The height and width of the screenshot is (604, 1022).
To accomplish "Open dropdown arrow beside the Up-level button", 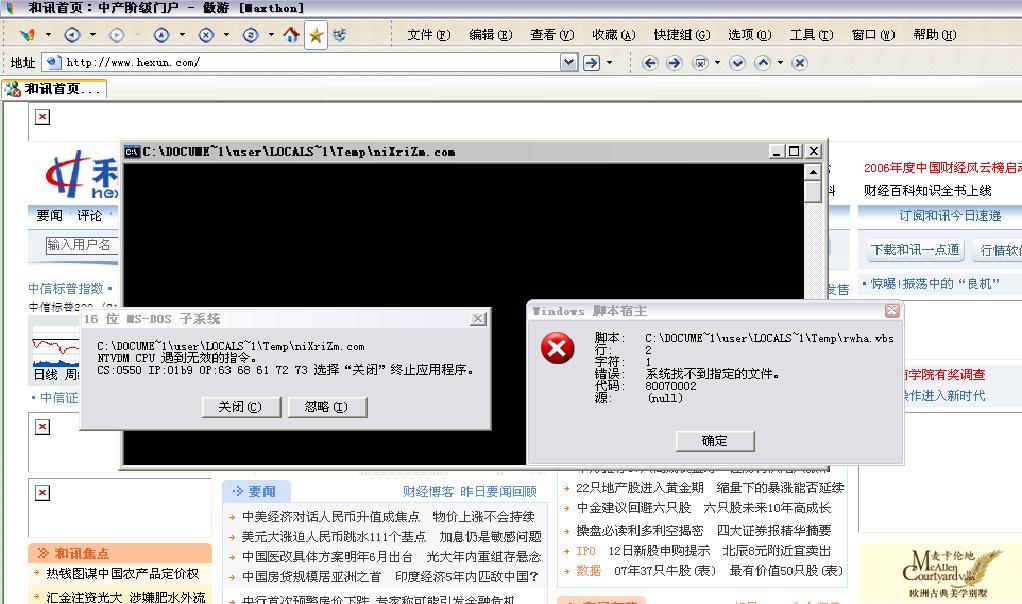I will [182, 35].
